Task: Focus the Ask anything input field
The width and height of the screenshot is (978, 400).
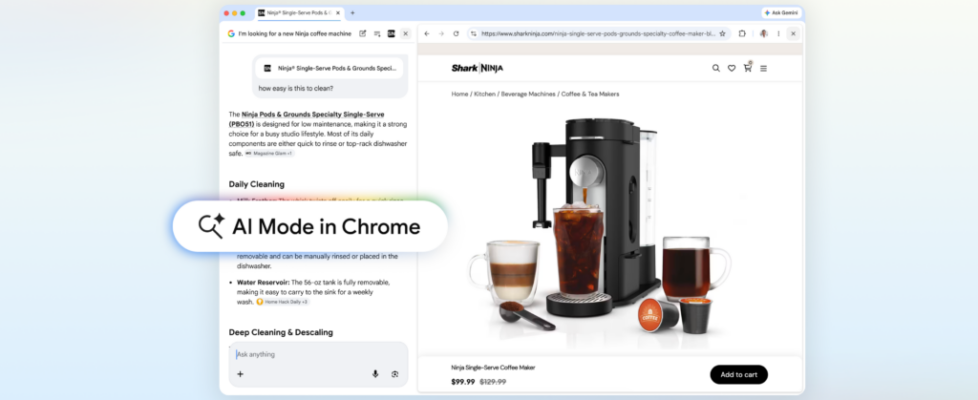Action: point(310,354)
